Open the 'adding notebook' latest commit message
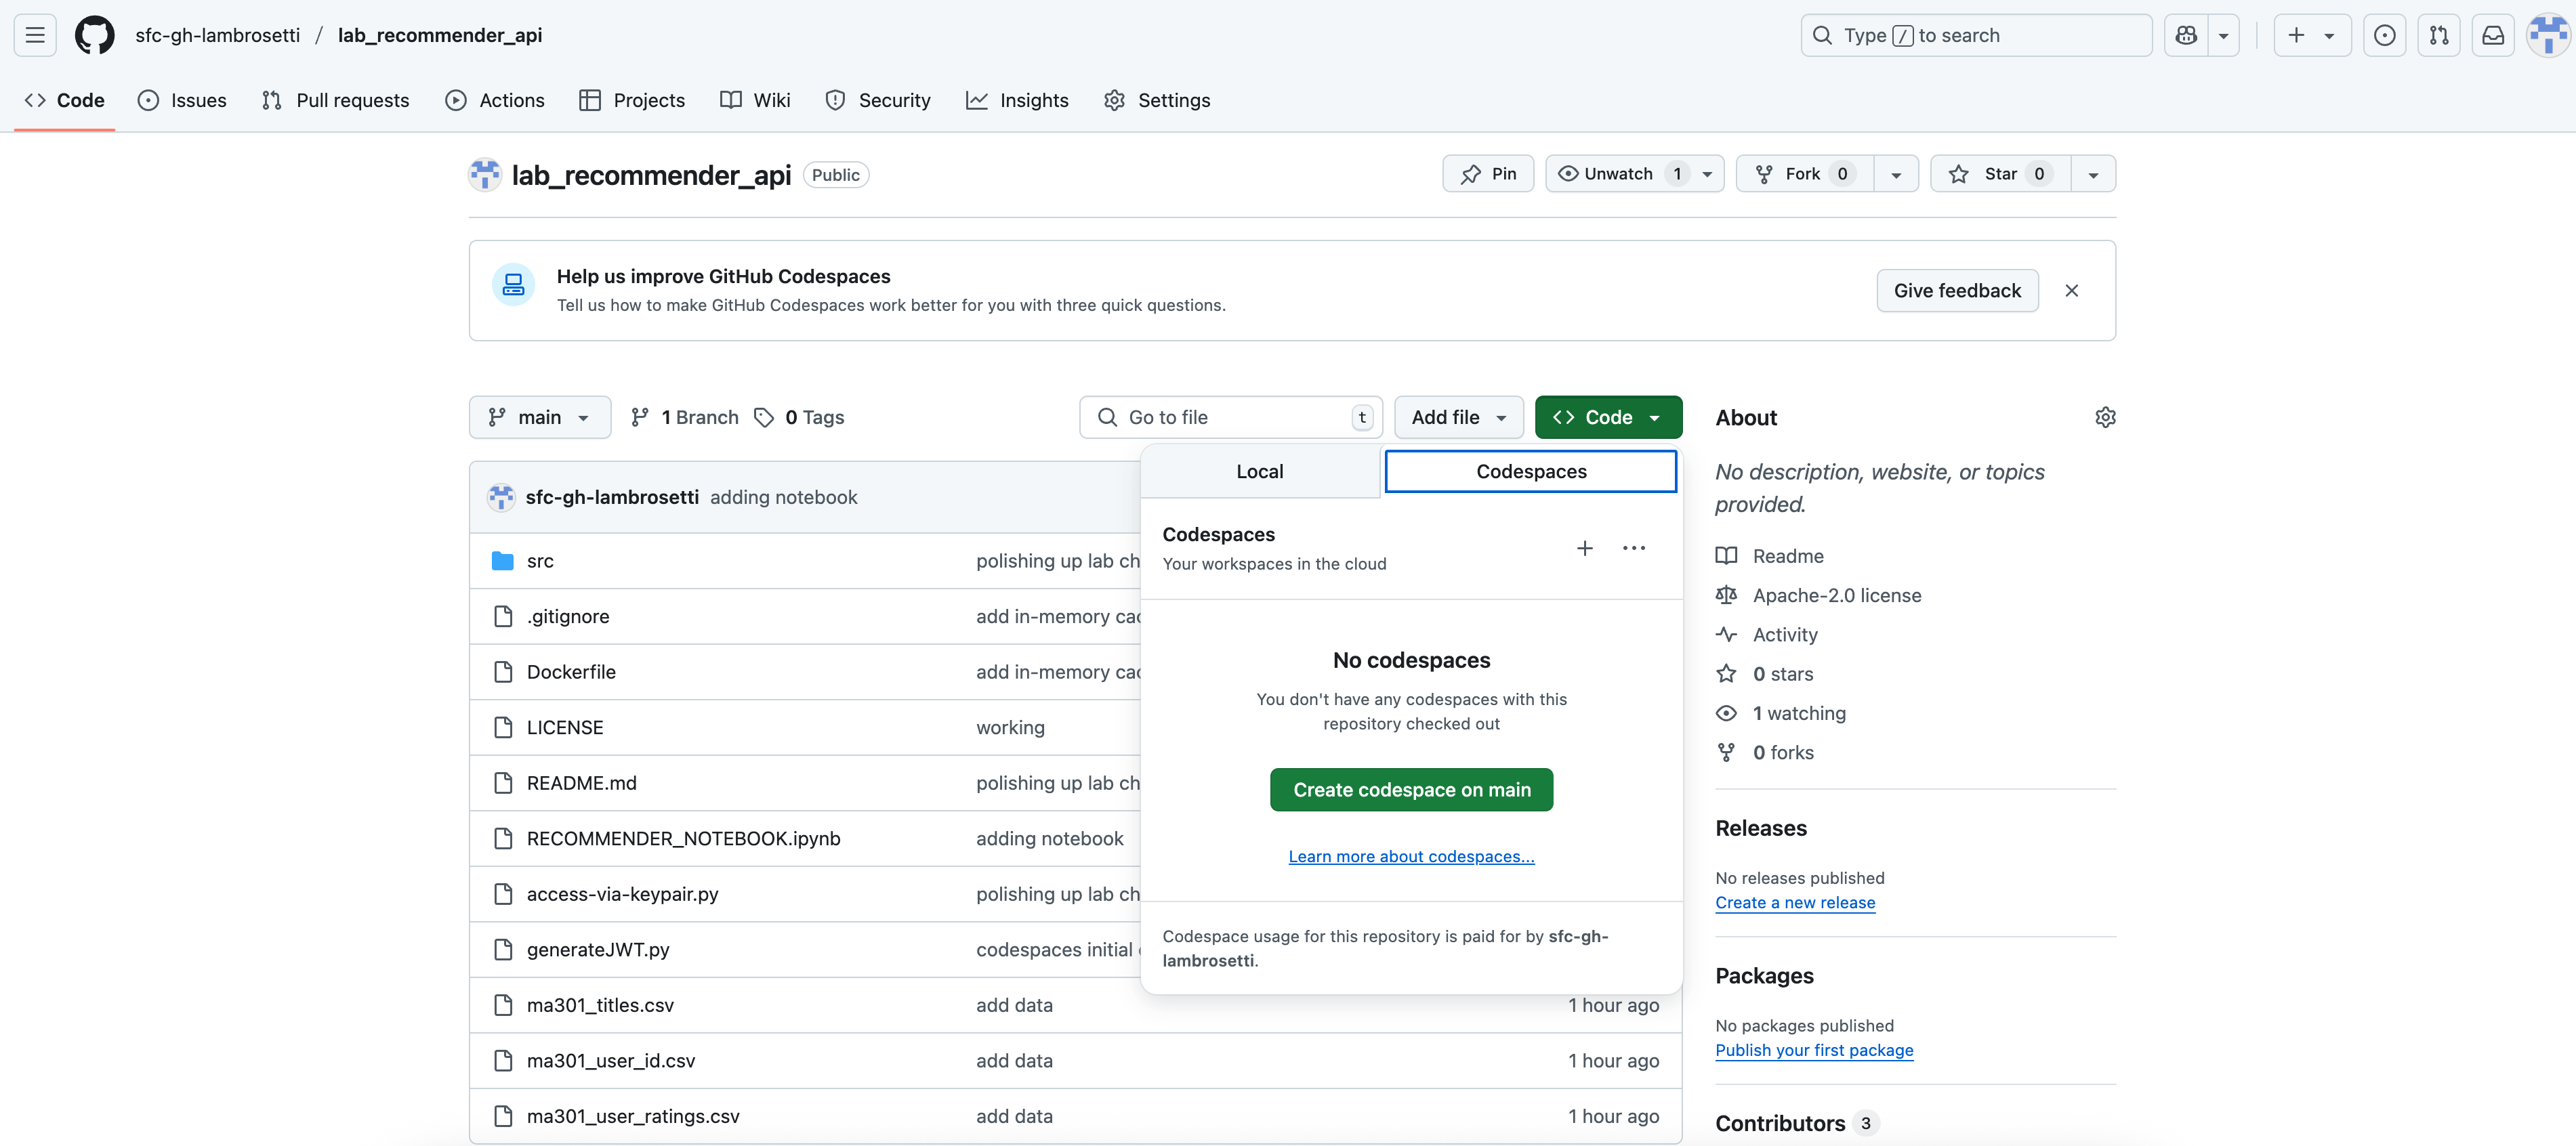 (x=783, y=497)
